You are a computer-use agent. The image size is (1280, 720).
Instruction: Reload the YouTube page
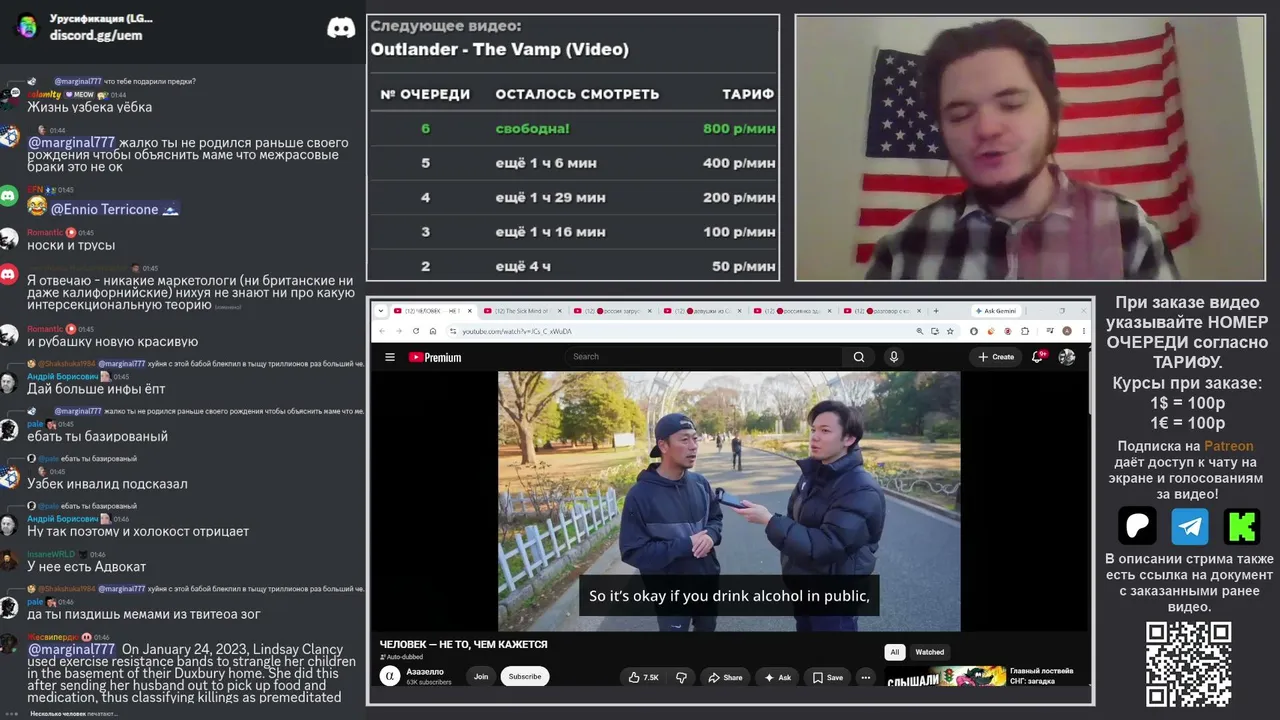click(x=416, y=331)
